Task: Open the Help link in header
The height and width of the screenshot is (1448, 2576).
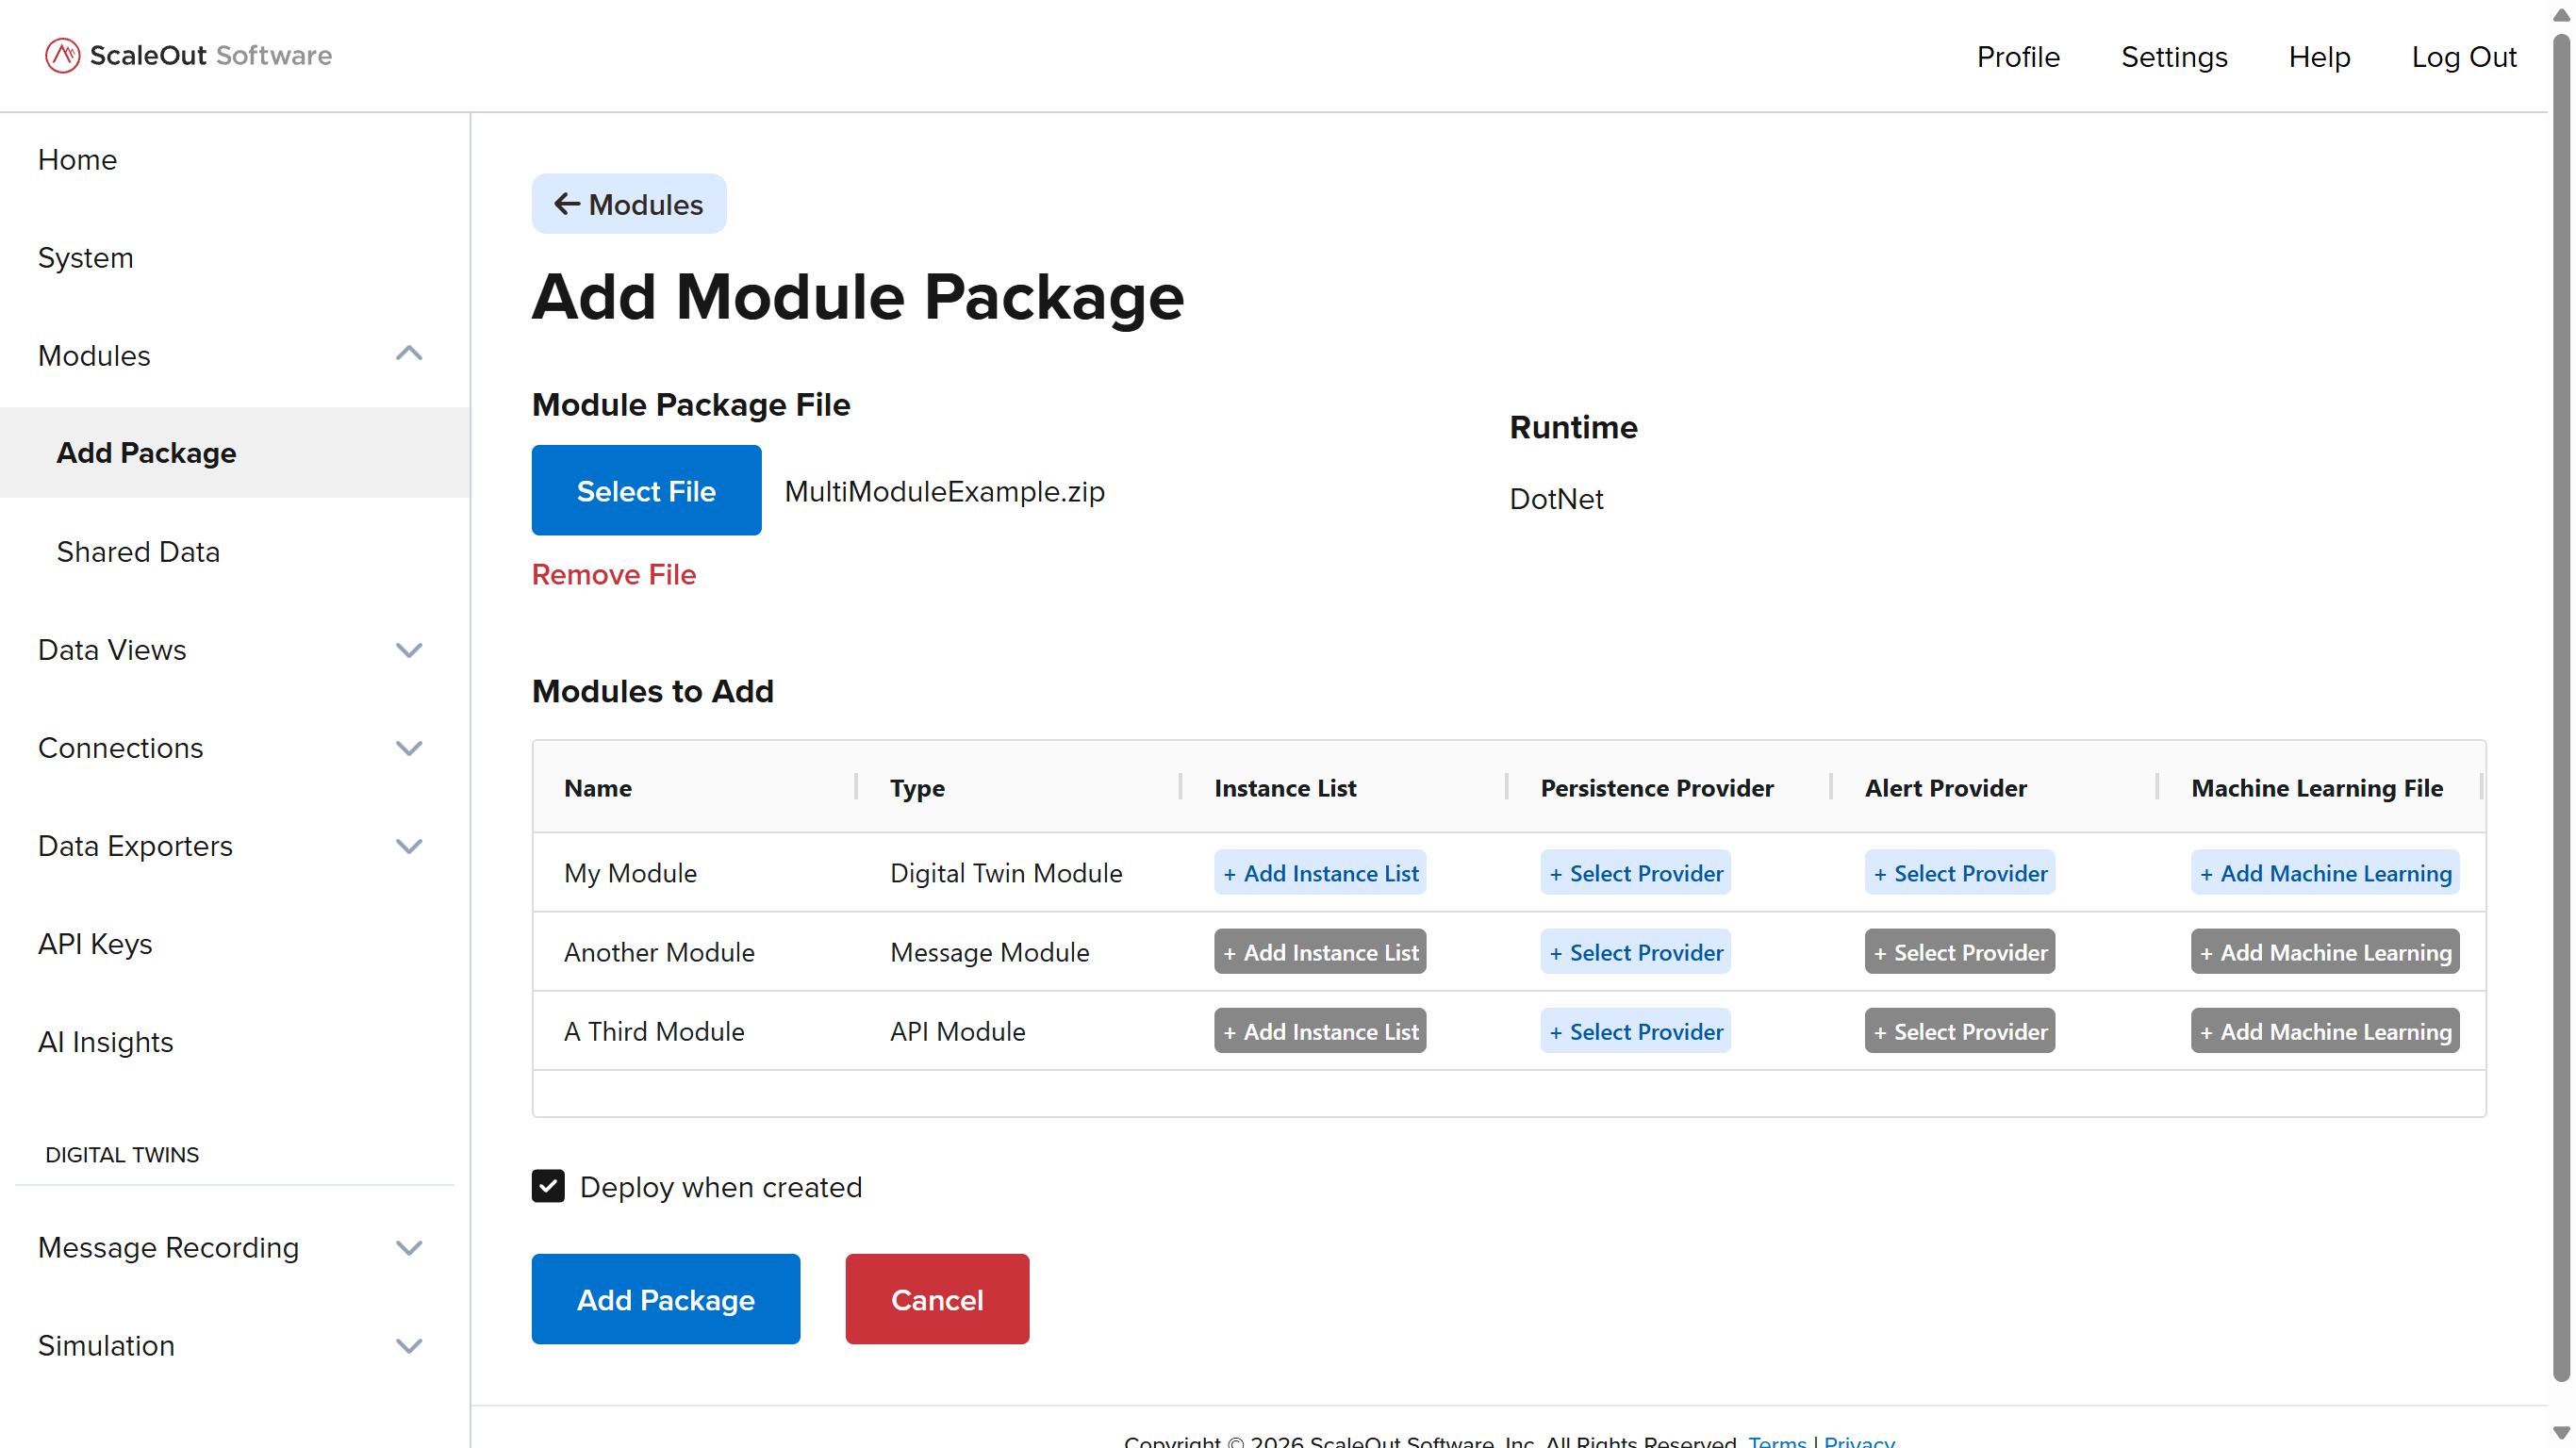Action: tap(2319, 57)
